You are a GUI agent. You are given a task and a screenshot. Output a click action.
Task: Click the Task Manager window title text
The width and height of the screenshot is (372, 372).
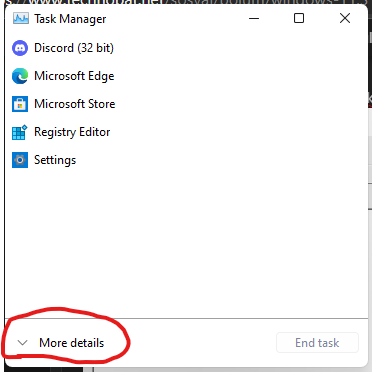tap(70, 19)
